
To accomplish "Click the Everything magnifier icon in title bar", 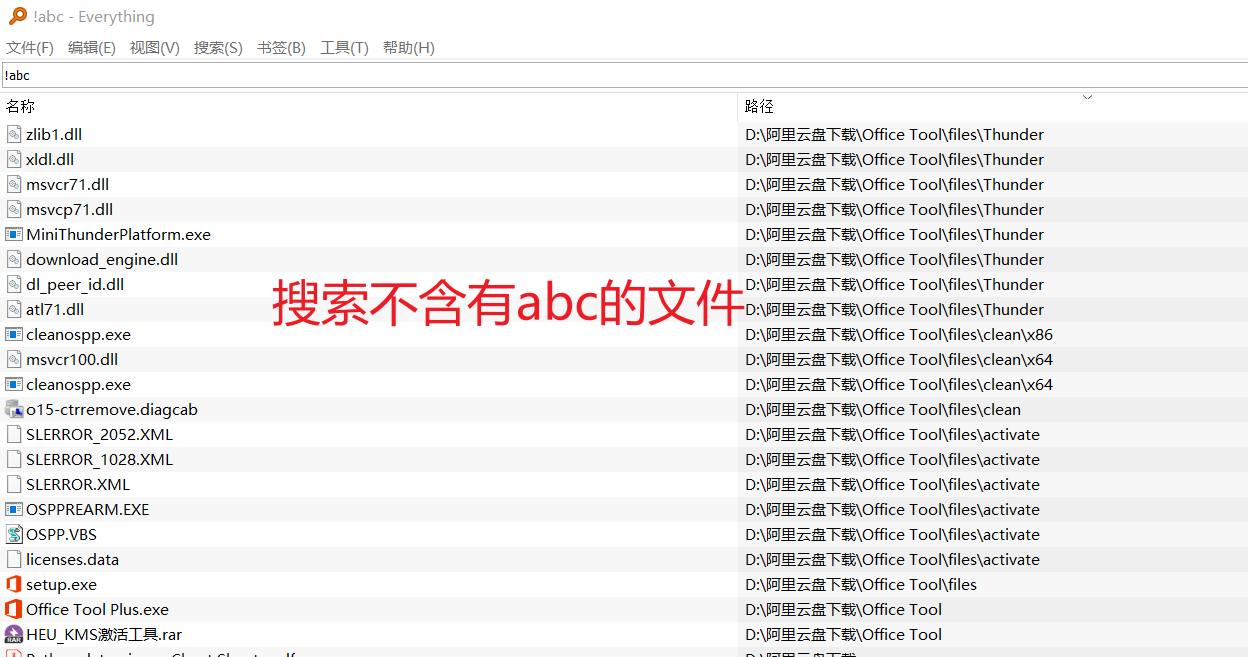I will [17, 16].
